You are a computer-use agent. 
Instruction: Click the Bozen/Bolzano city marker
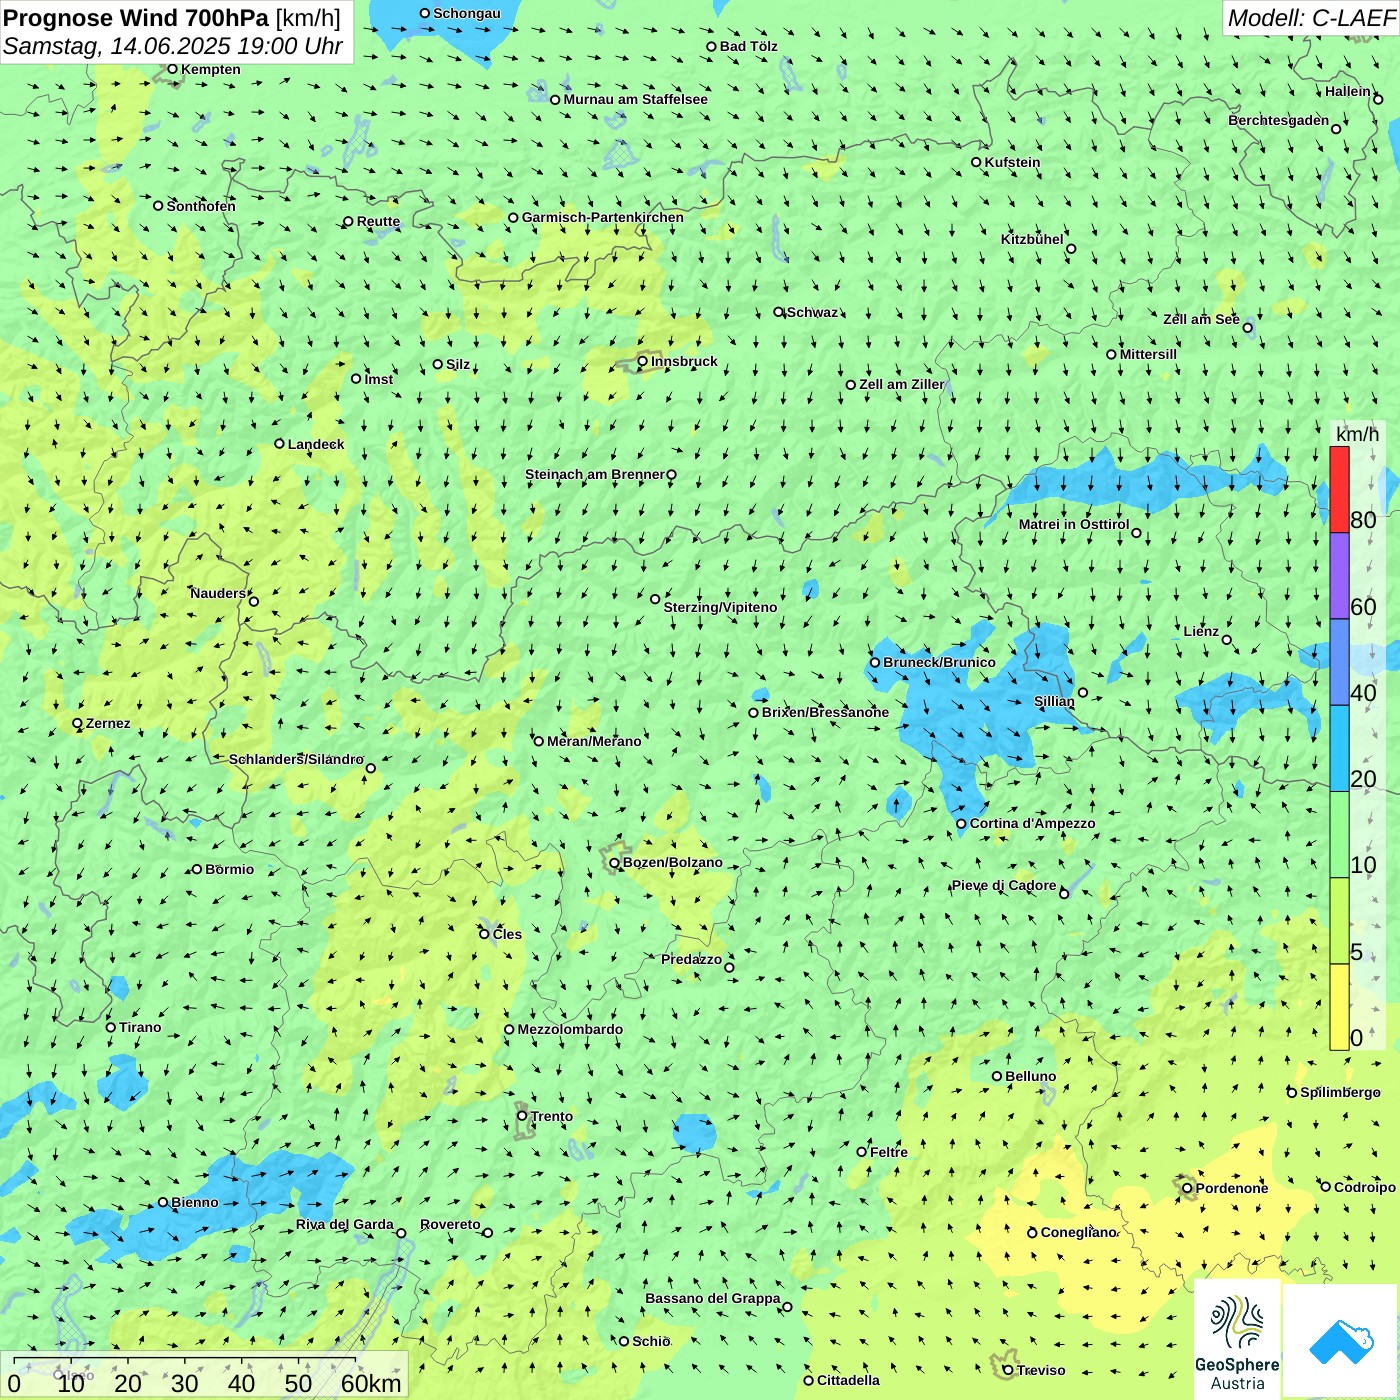615,862
